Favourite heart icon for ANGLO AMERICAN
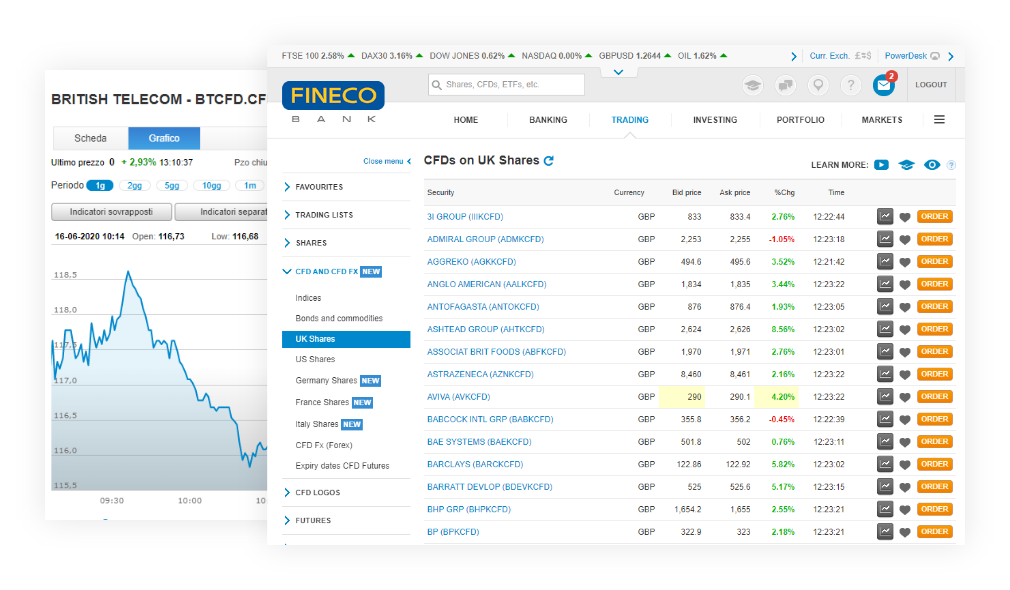 pyautogui.click(x=905, y=285)
